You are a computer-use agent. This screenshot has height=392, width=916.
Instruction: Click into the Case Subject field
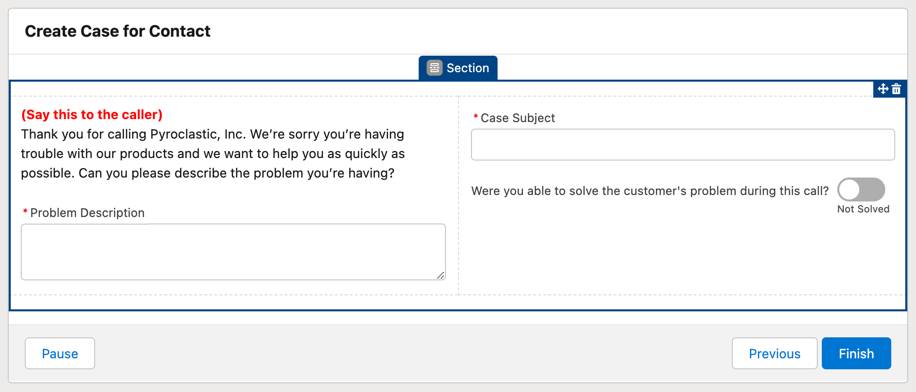[x=682, y=144]
